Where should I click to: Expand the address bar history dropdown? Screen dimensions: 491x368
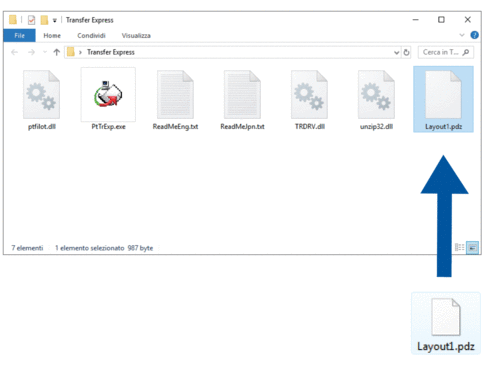click(396, 52)
